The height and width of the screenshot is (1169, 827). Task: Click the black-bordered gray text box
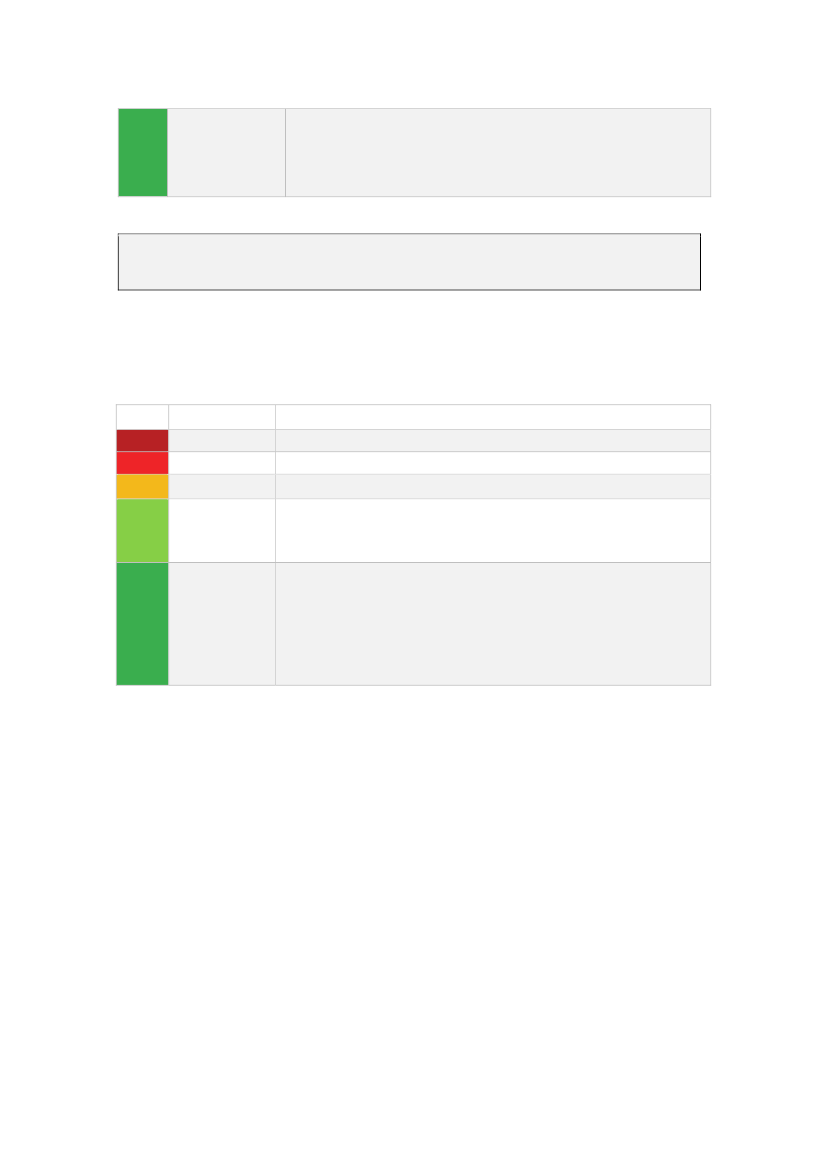pos(409,262)
